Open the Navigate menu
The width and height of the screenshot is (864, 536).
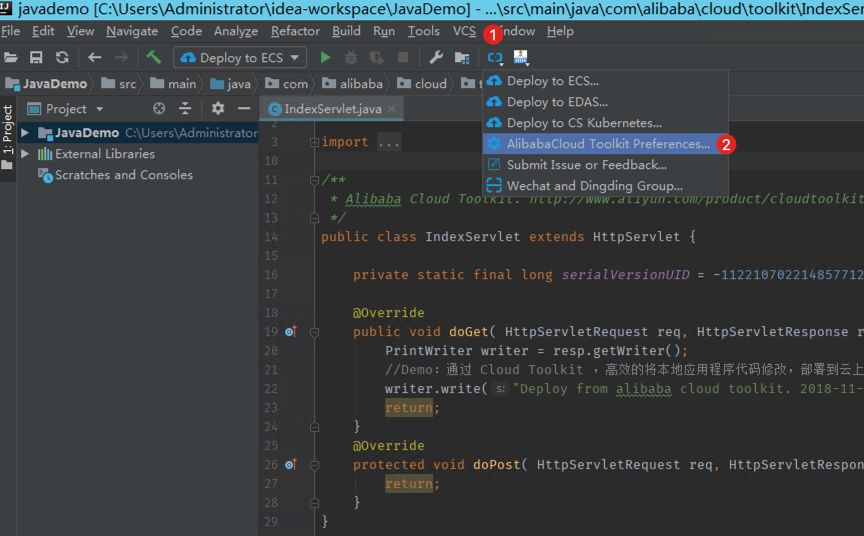click(x=132, y=31)
